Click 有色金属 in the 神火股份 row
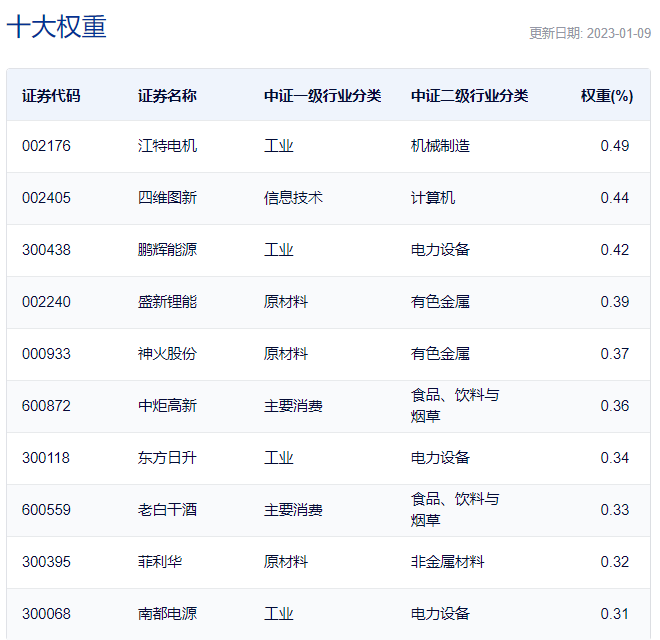 [x=440, y=354]
